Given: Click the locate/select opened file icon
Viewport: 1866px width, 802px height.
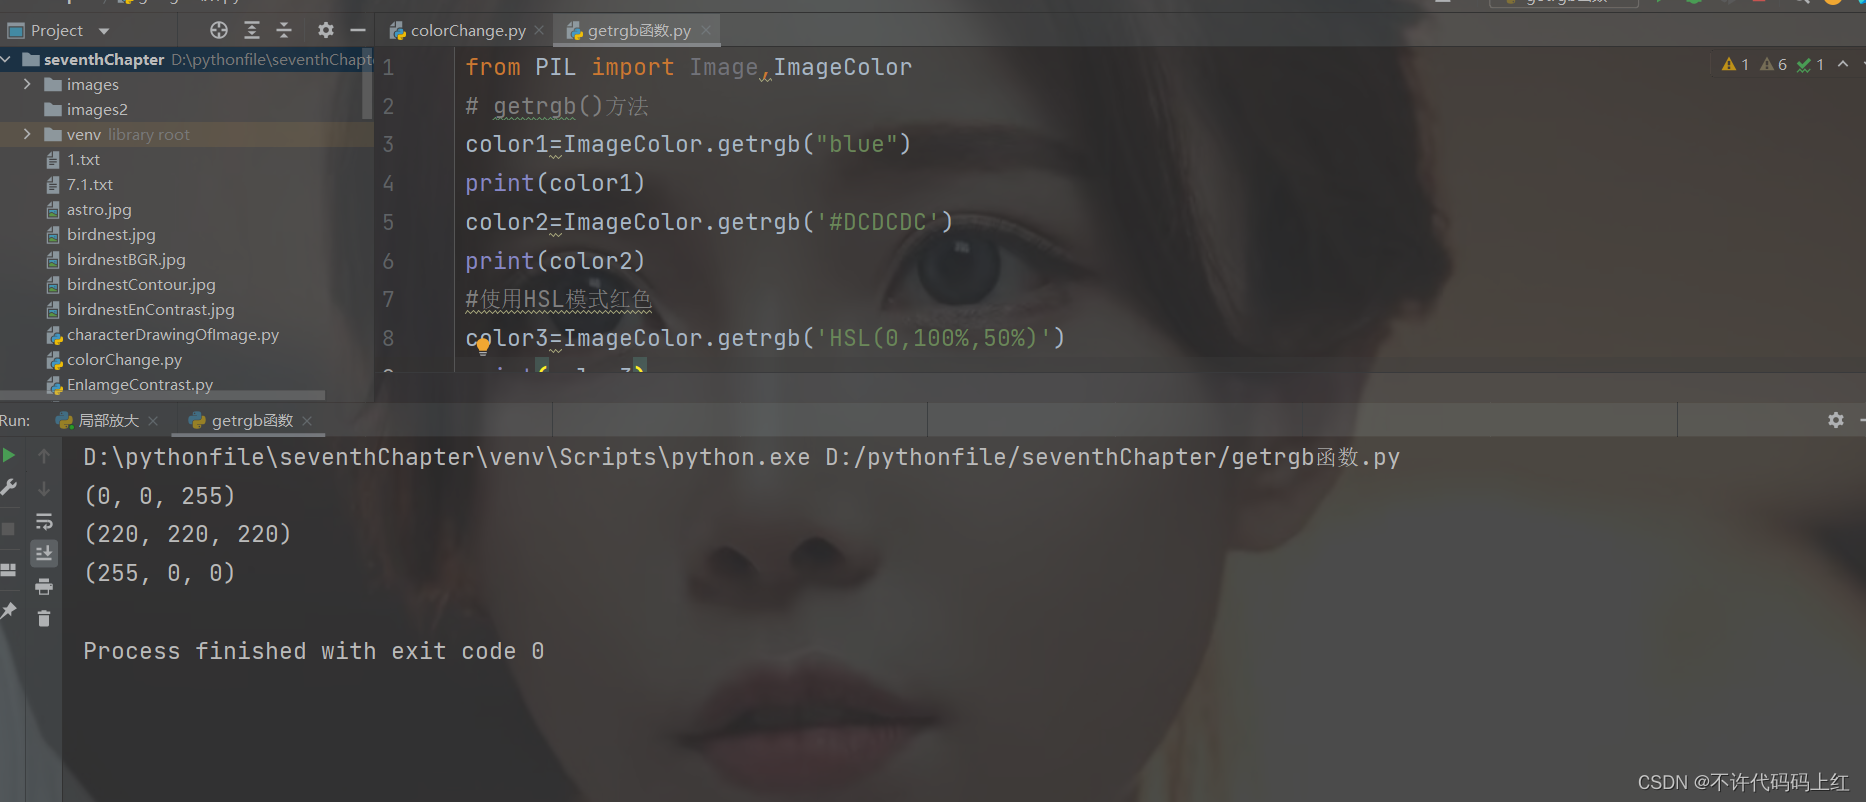Looking at the screenshot, I should [x=219, y=30].
